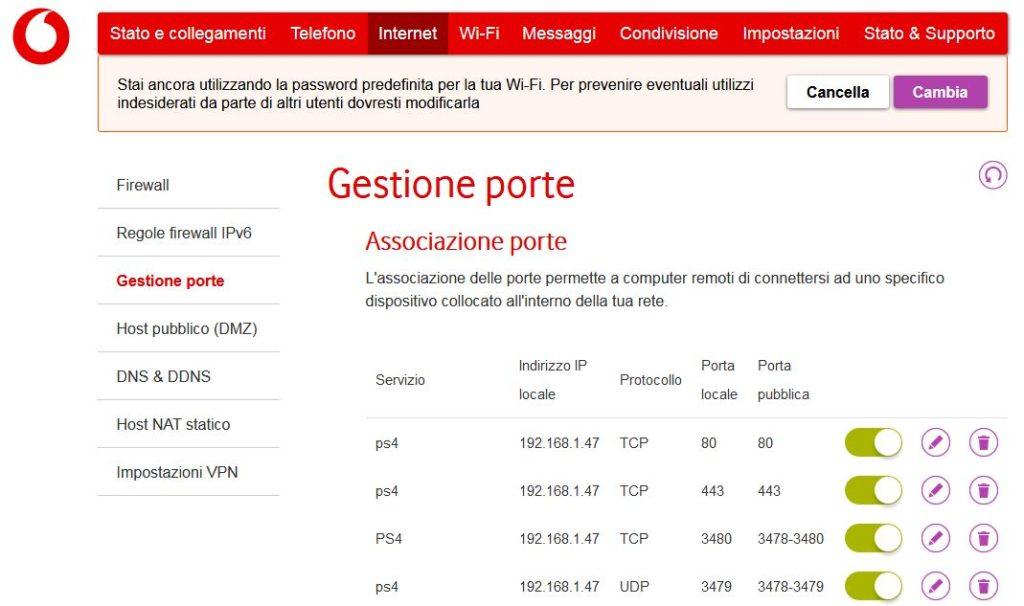This screenshot has width=1024, height=606.
Task: Switch to the Condivisione section
Action: point(668,32)
